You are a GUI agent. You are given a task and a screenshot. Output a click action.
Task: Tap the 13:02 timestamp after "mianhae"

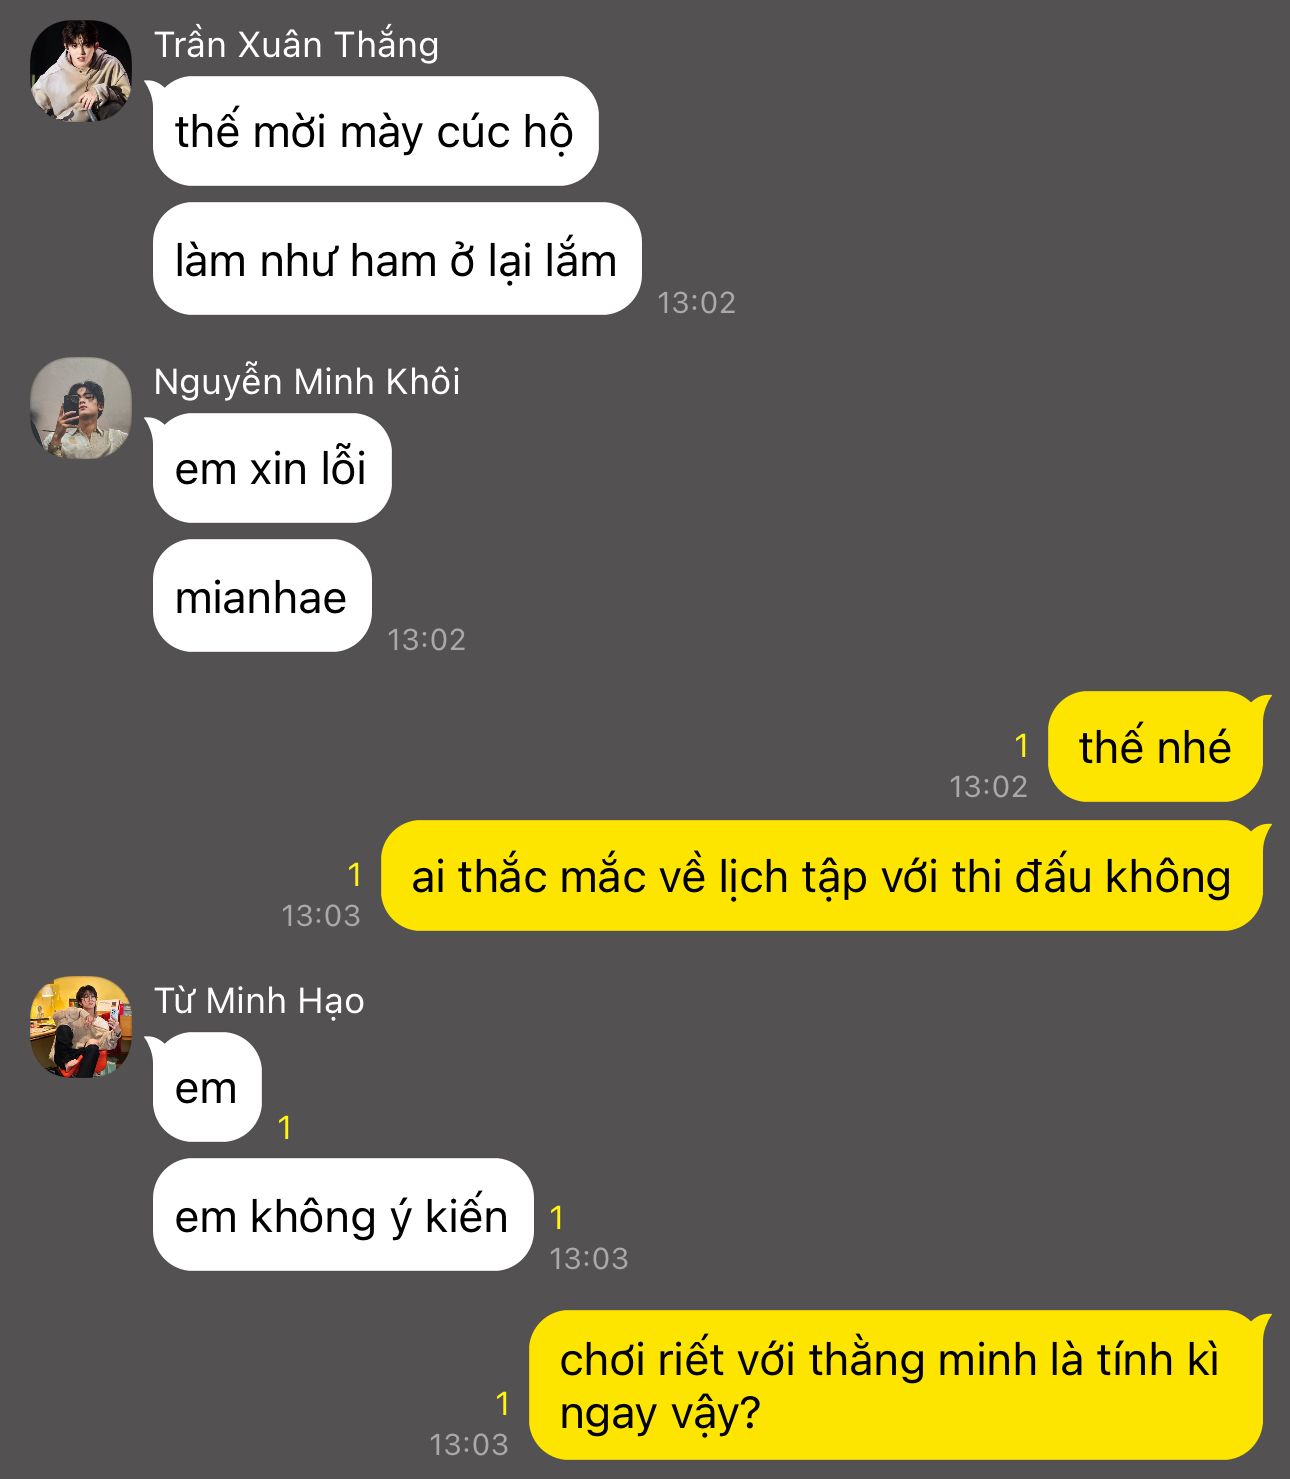(427, 640)
